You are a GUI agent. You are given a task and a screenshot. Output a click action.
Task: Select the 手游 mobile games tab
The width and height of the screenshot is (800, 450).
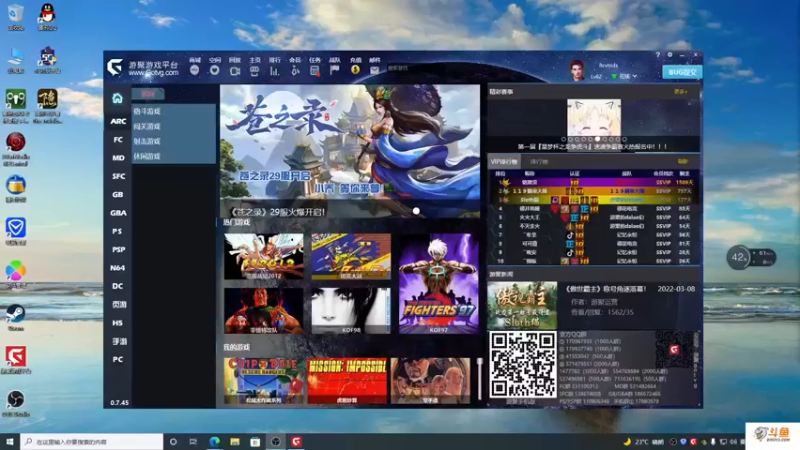click(119, 341)
